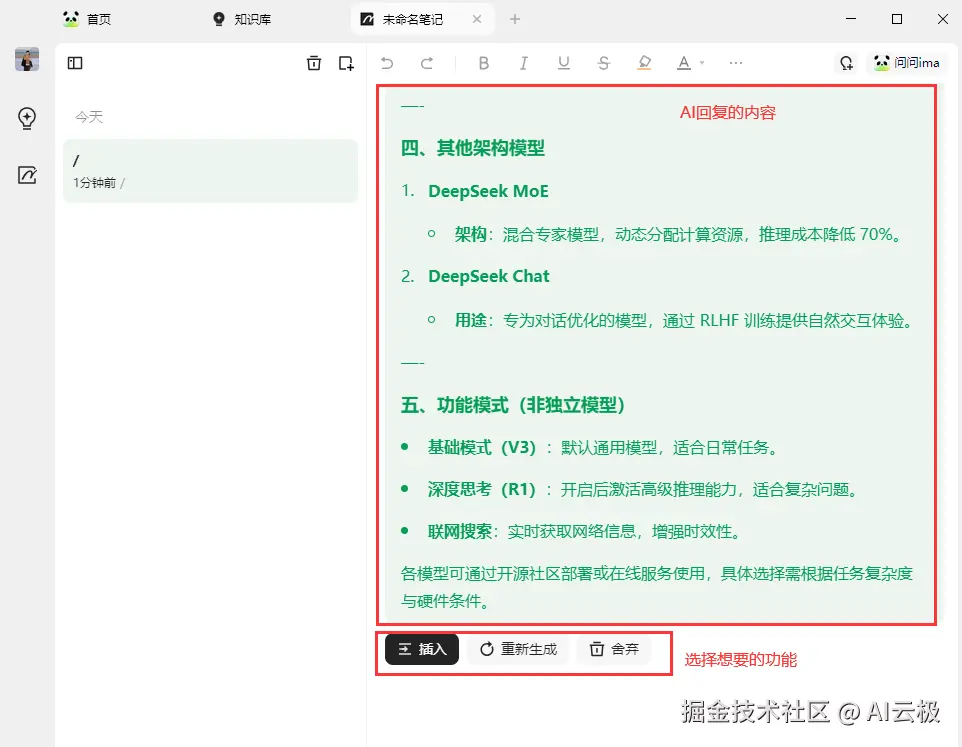This screenshot has height=747, width=962.
Task: Minimize the ima window
Action: point(850,19)
